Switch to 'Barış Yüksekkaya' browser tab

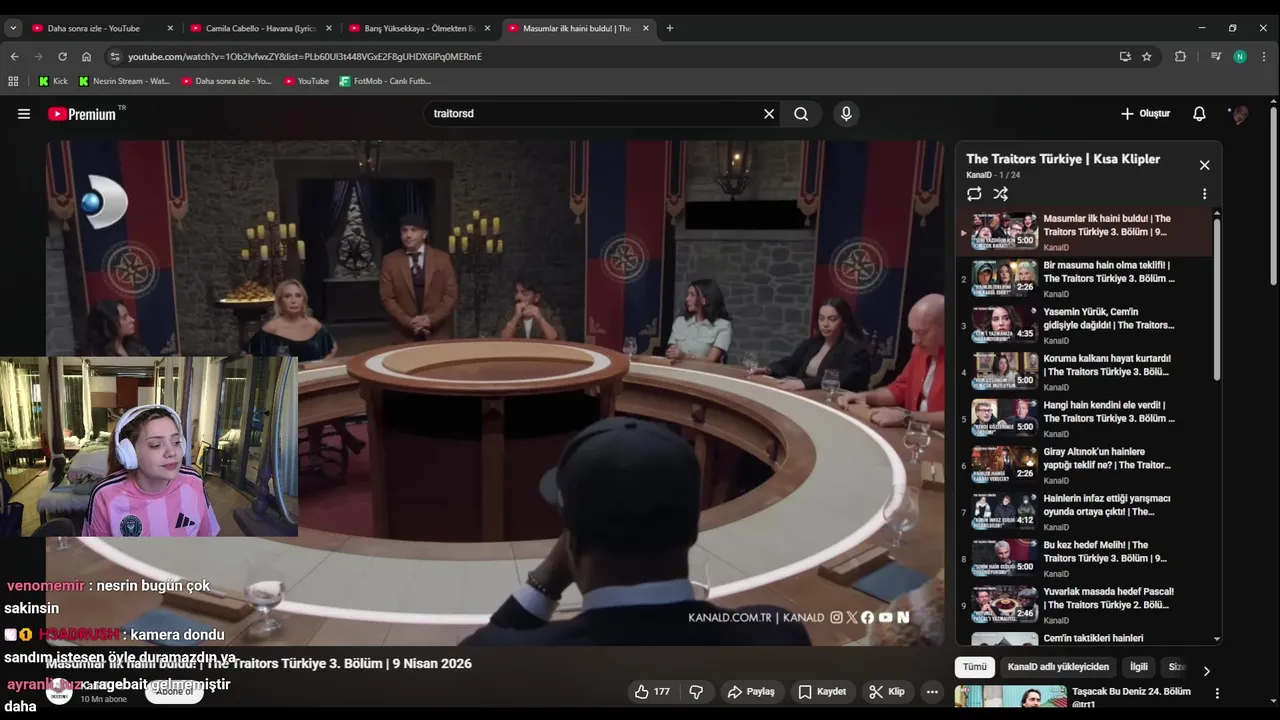click(419, 28)
